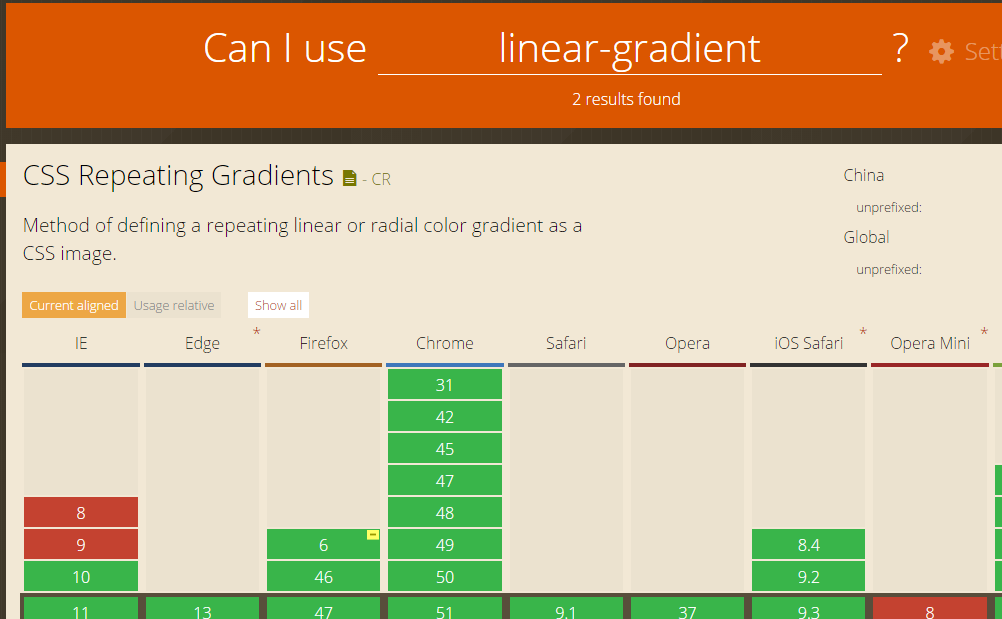The width and height of the screenshot is (1002, 619).
Task: Select Chrome version 51 cell
Action: [445, 609]
